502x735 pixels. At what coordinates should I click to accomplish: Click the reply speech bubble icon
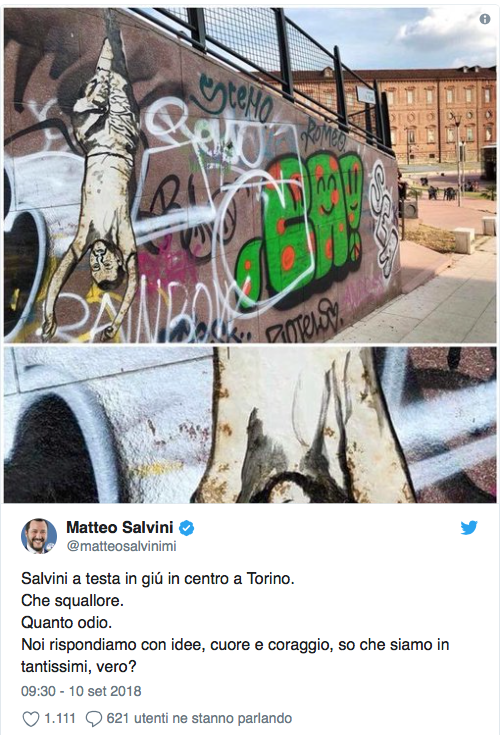94,719
